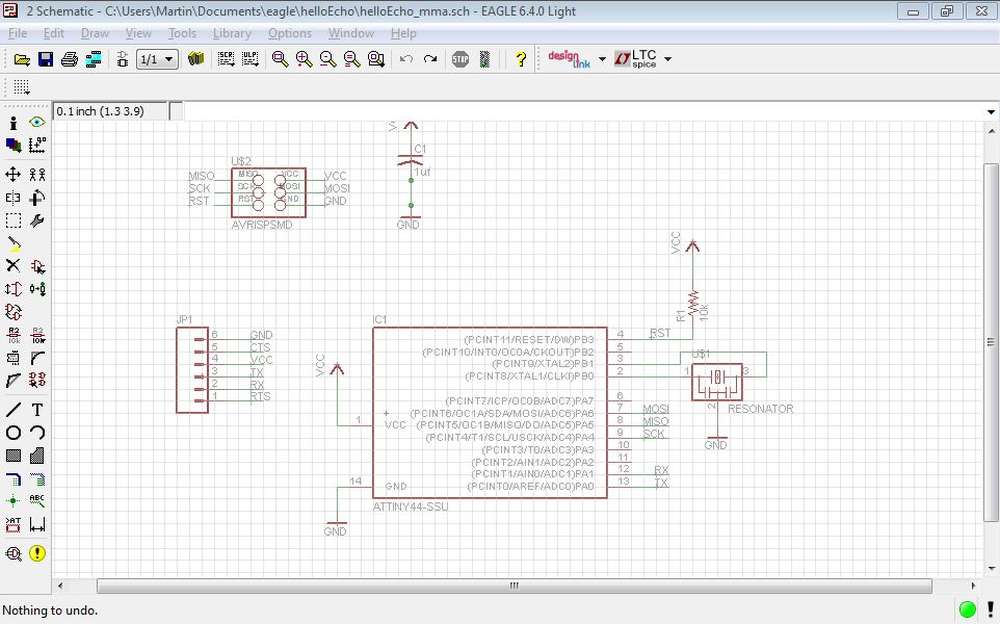The image size is (1000, 624).
Task: Click the vertical scrollbar thumb
Action: coord(991,342)
